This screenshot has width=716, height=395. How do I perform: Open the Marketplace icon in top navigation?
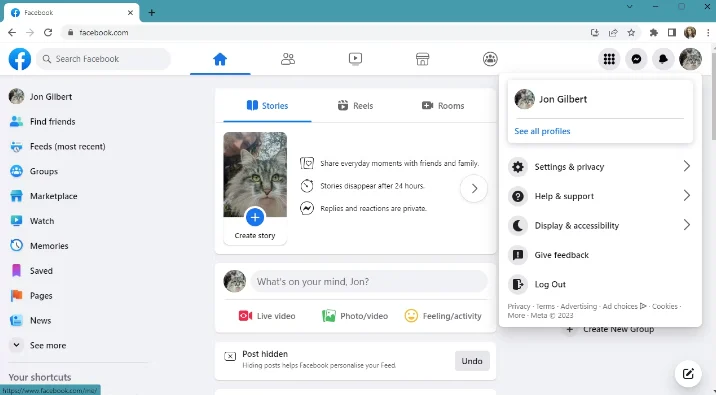pyautogui.click(x=422, y=59)
